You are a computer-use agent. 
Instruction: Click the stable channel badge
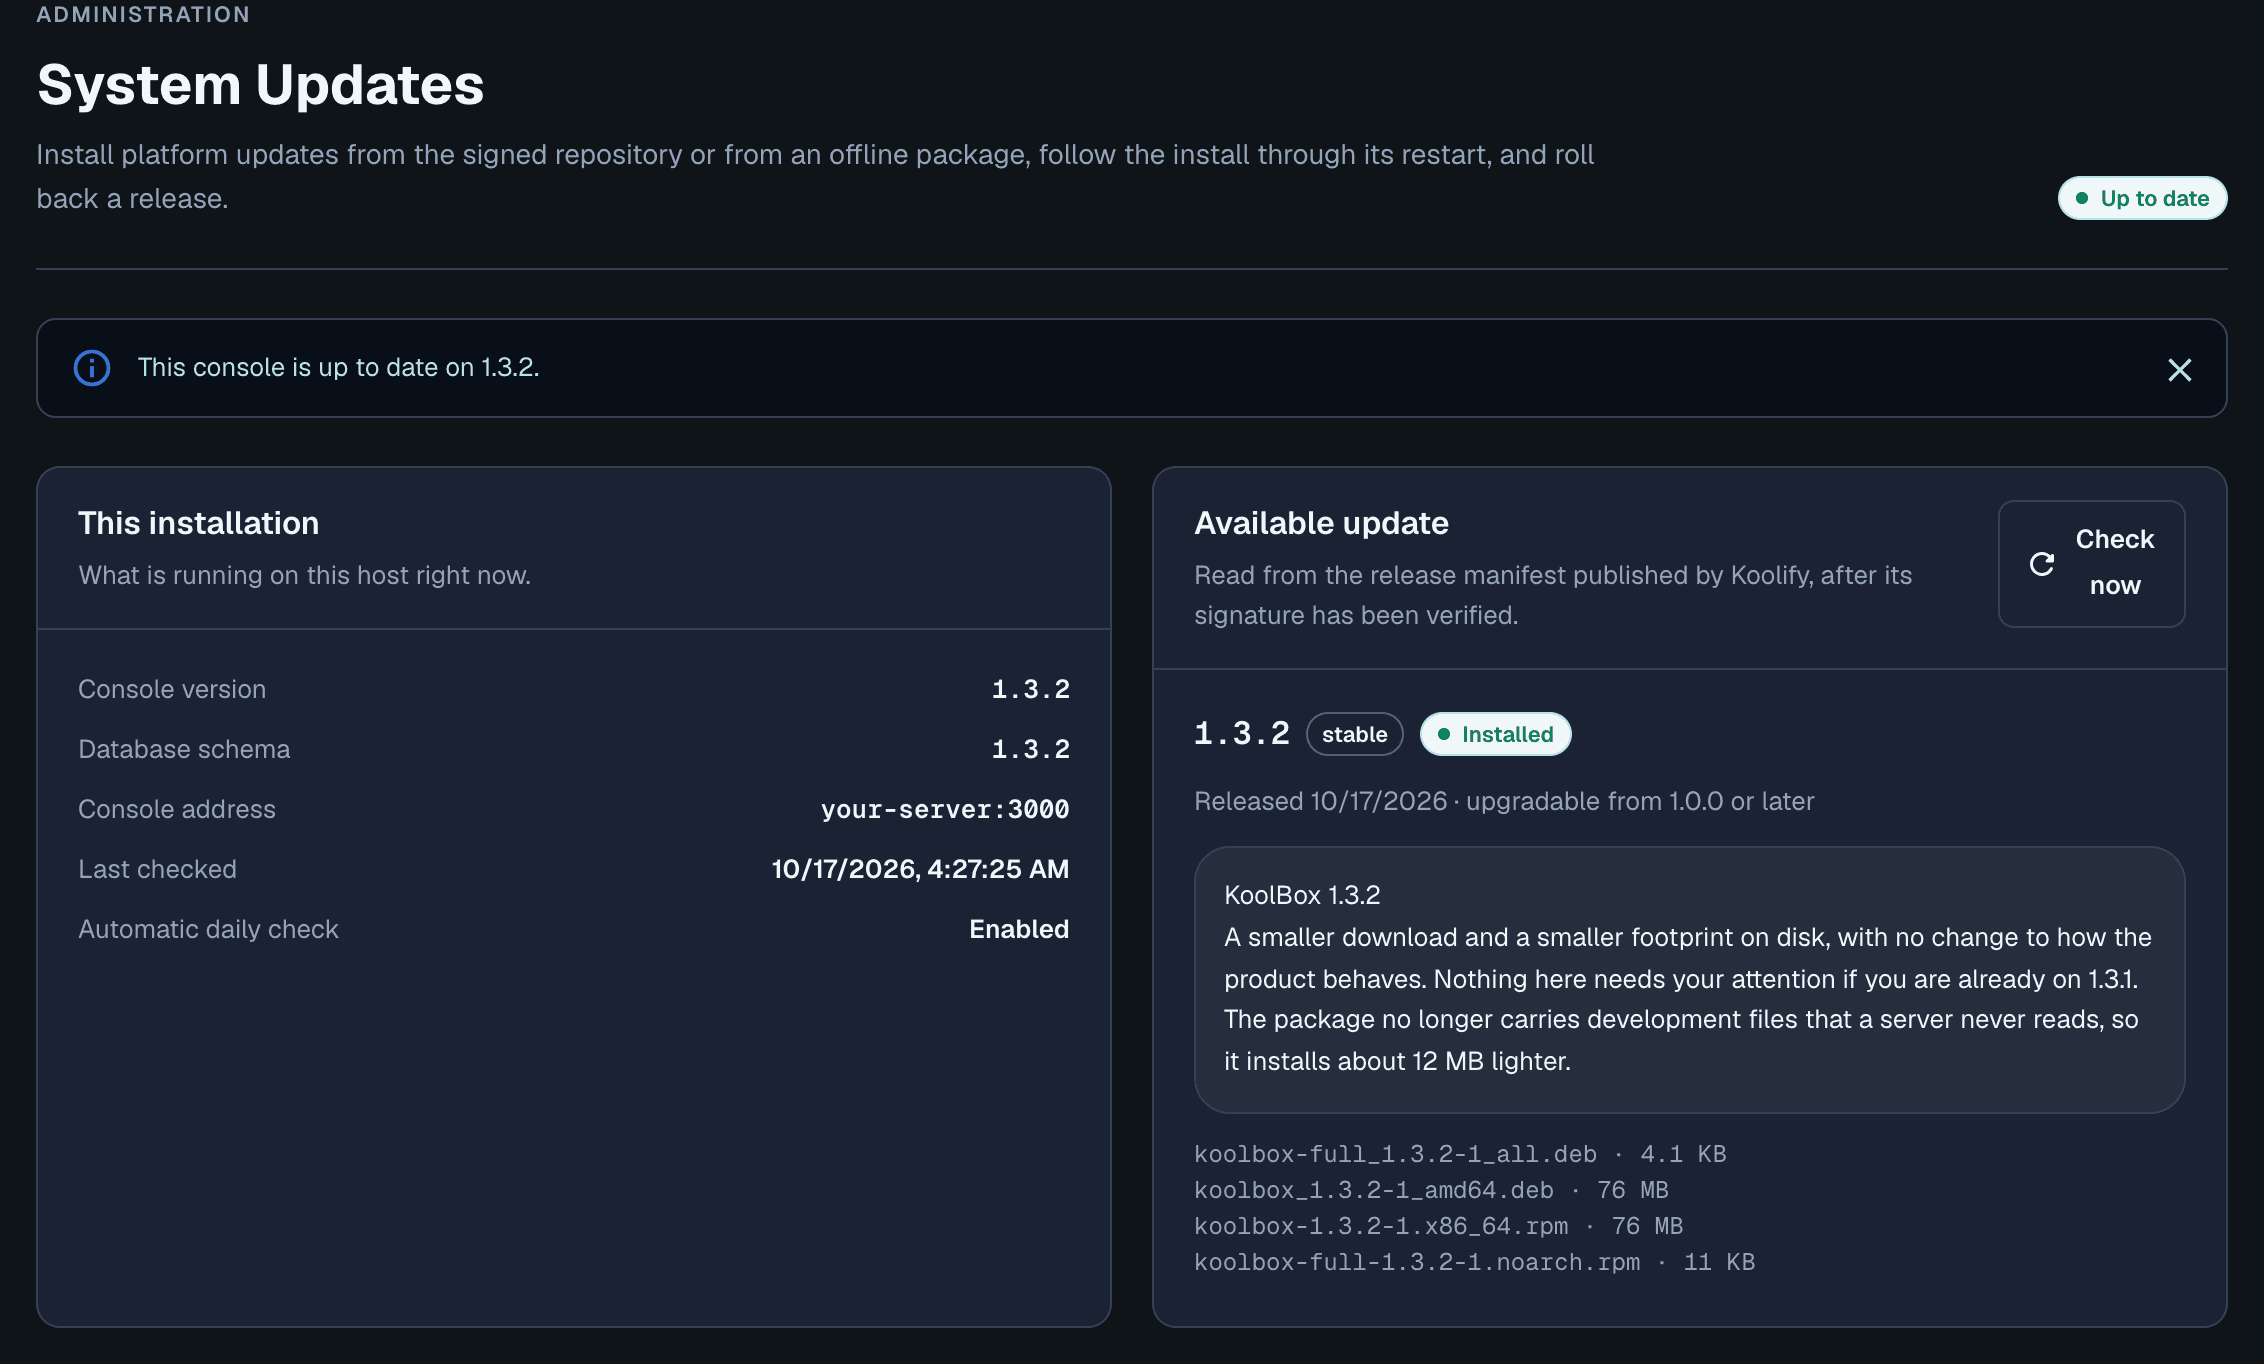click(1354, 734)
